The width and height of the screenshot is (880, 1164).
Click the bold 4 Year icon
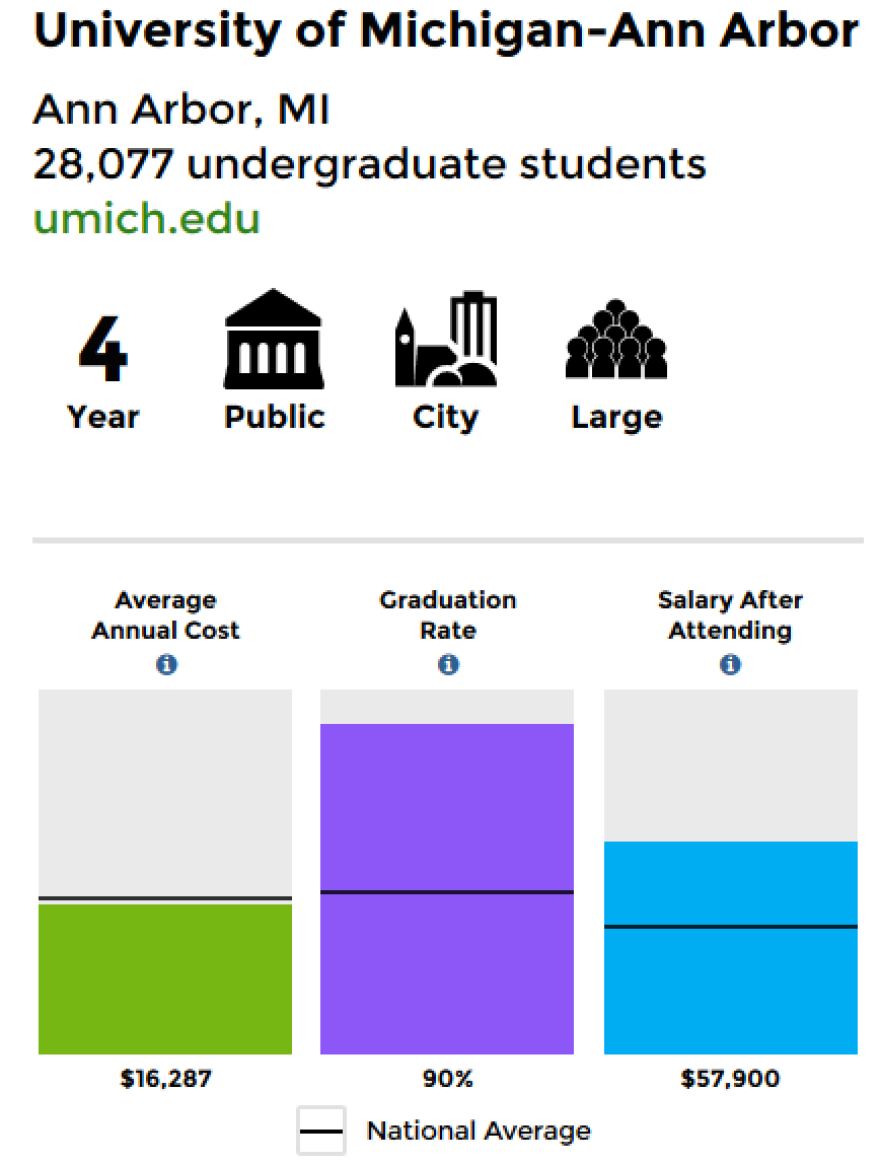[x=103, y=347]
